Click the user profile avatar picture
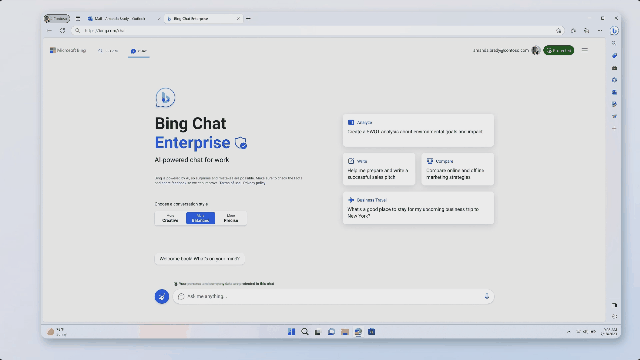 click(536, 50)
